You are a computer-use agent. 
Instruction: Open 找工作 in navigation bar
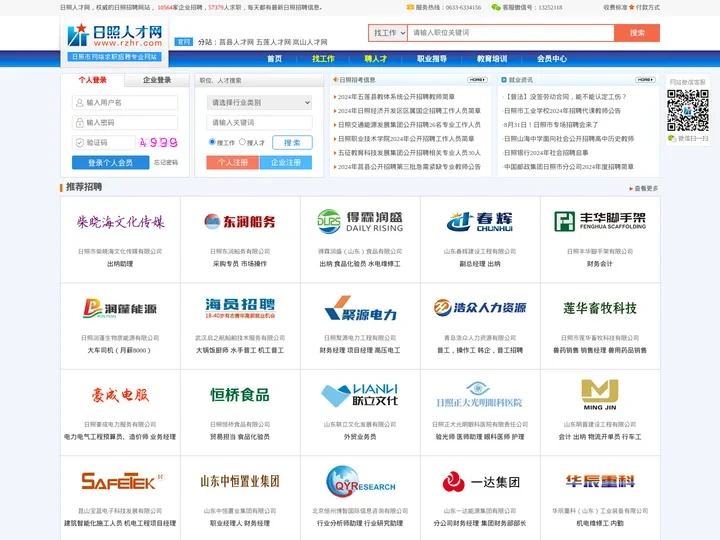pos(323,59)
